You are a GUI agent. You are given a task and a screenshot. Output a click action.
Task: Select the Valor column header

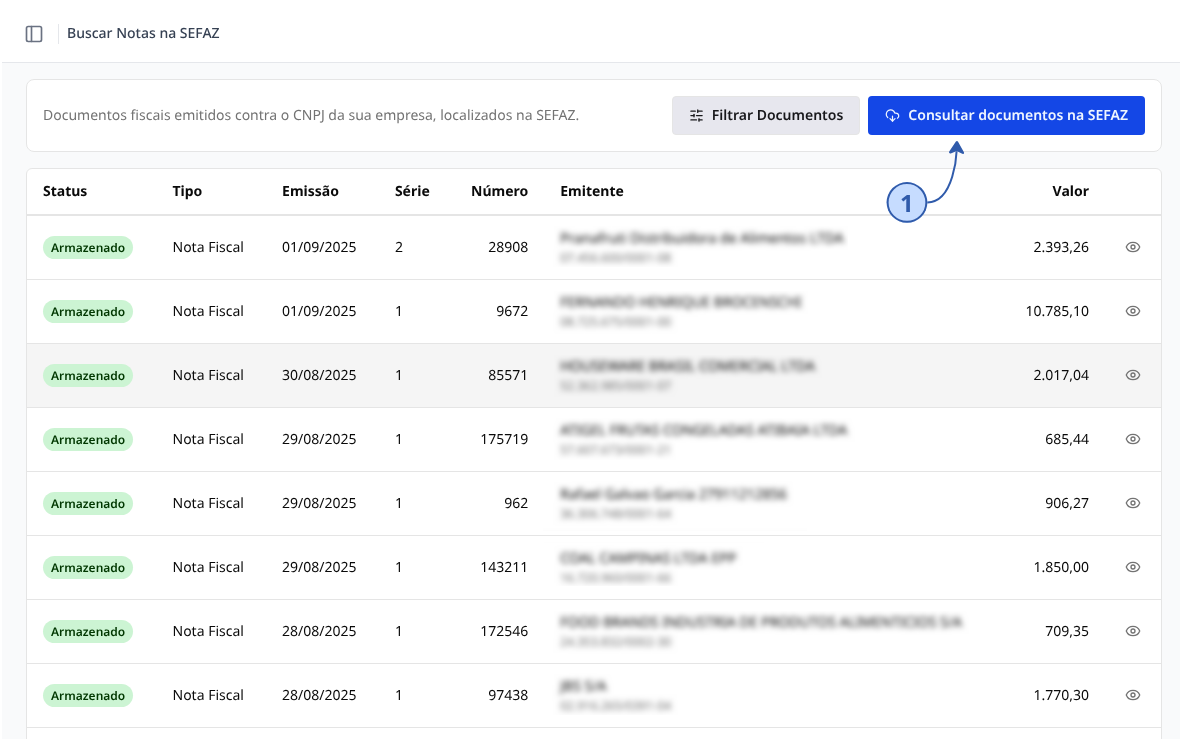[1070, 191]
